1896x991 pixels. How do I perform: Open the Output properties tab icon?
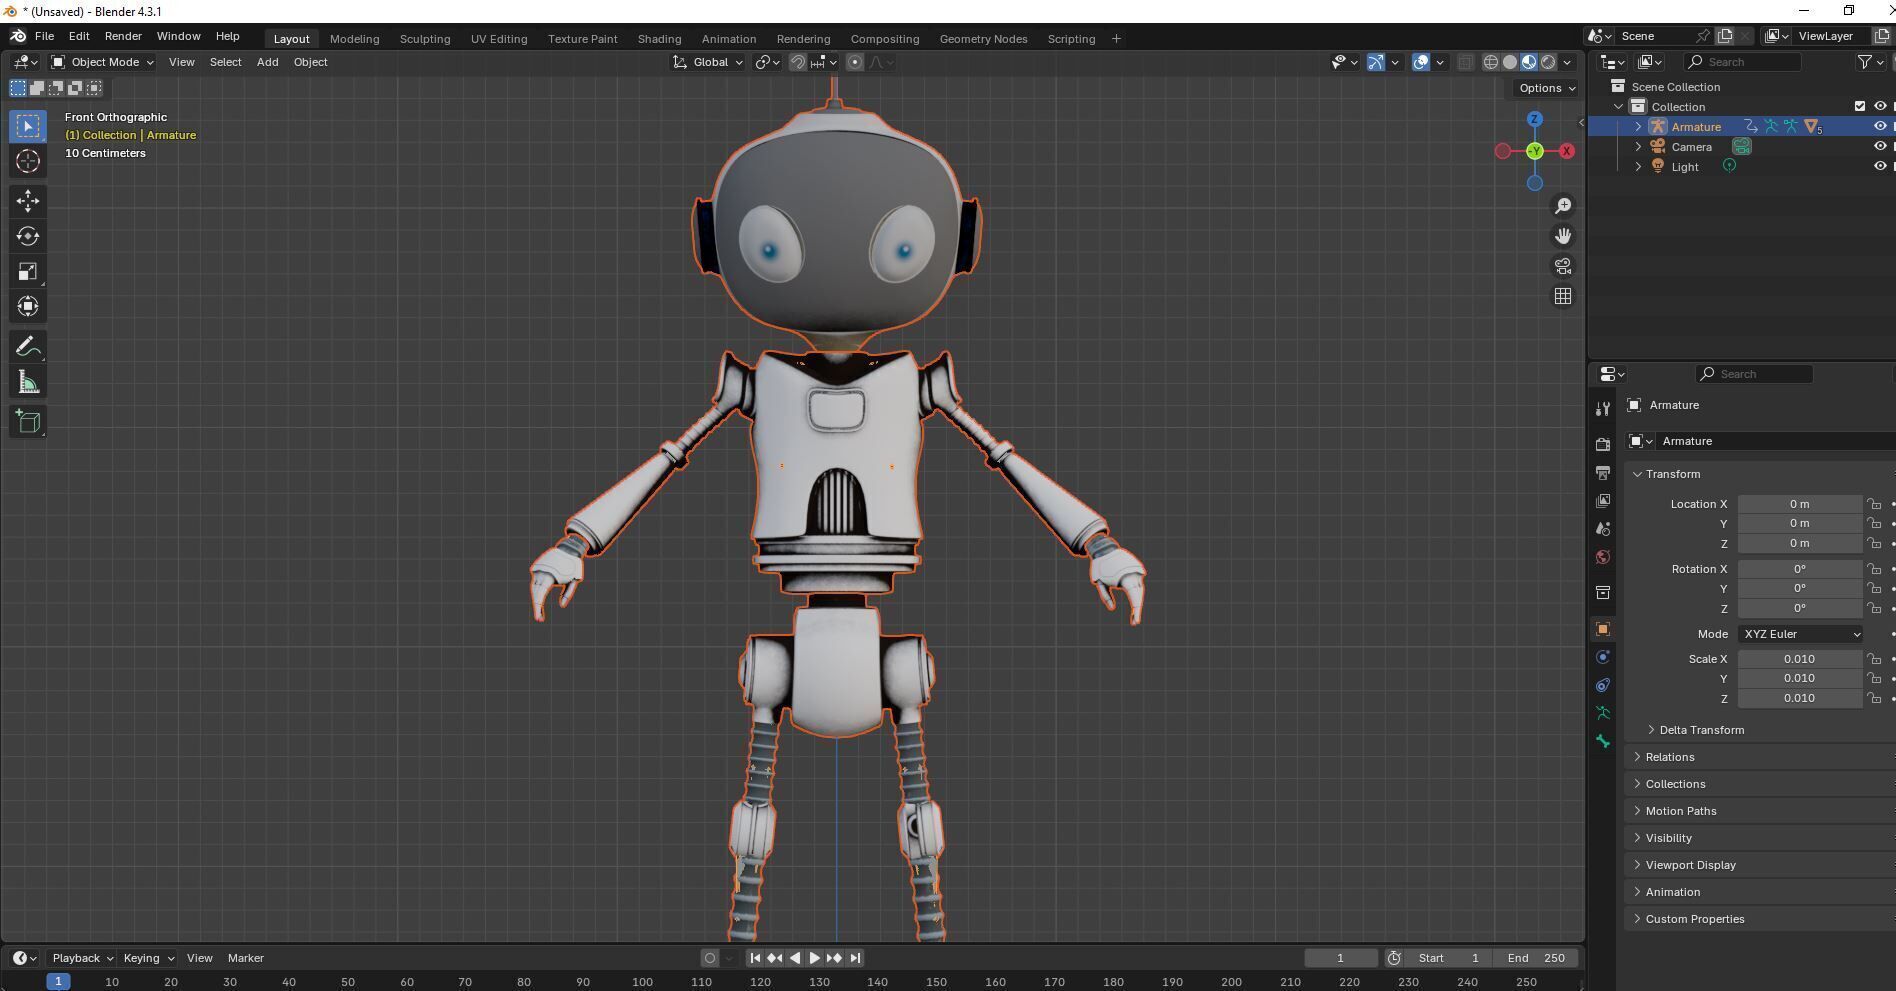1603,472
